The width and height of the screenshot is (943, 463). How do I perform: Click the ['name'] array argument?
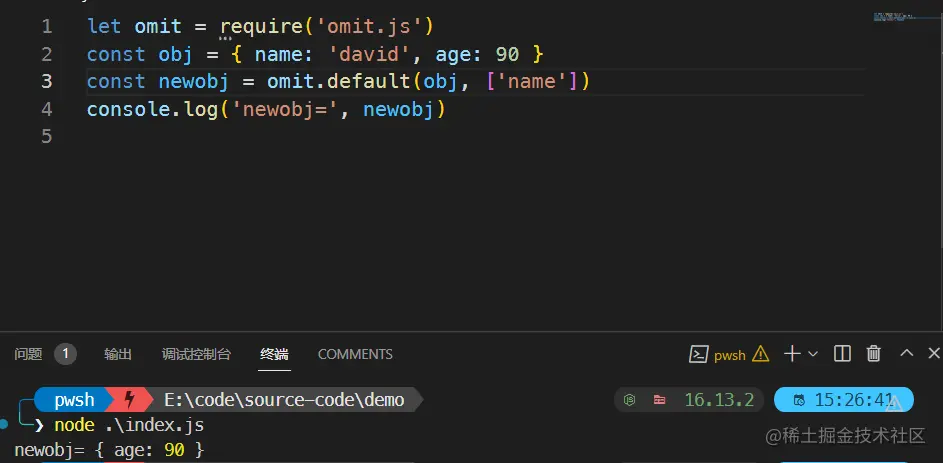(531, 82)
